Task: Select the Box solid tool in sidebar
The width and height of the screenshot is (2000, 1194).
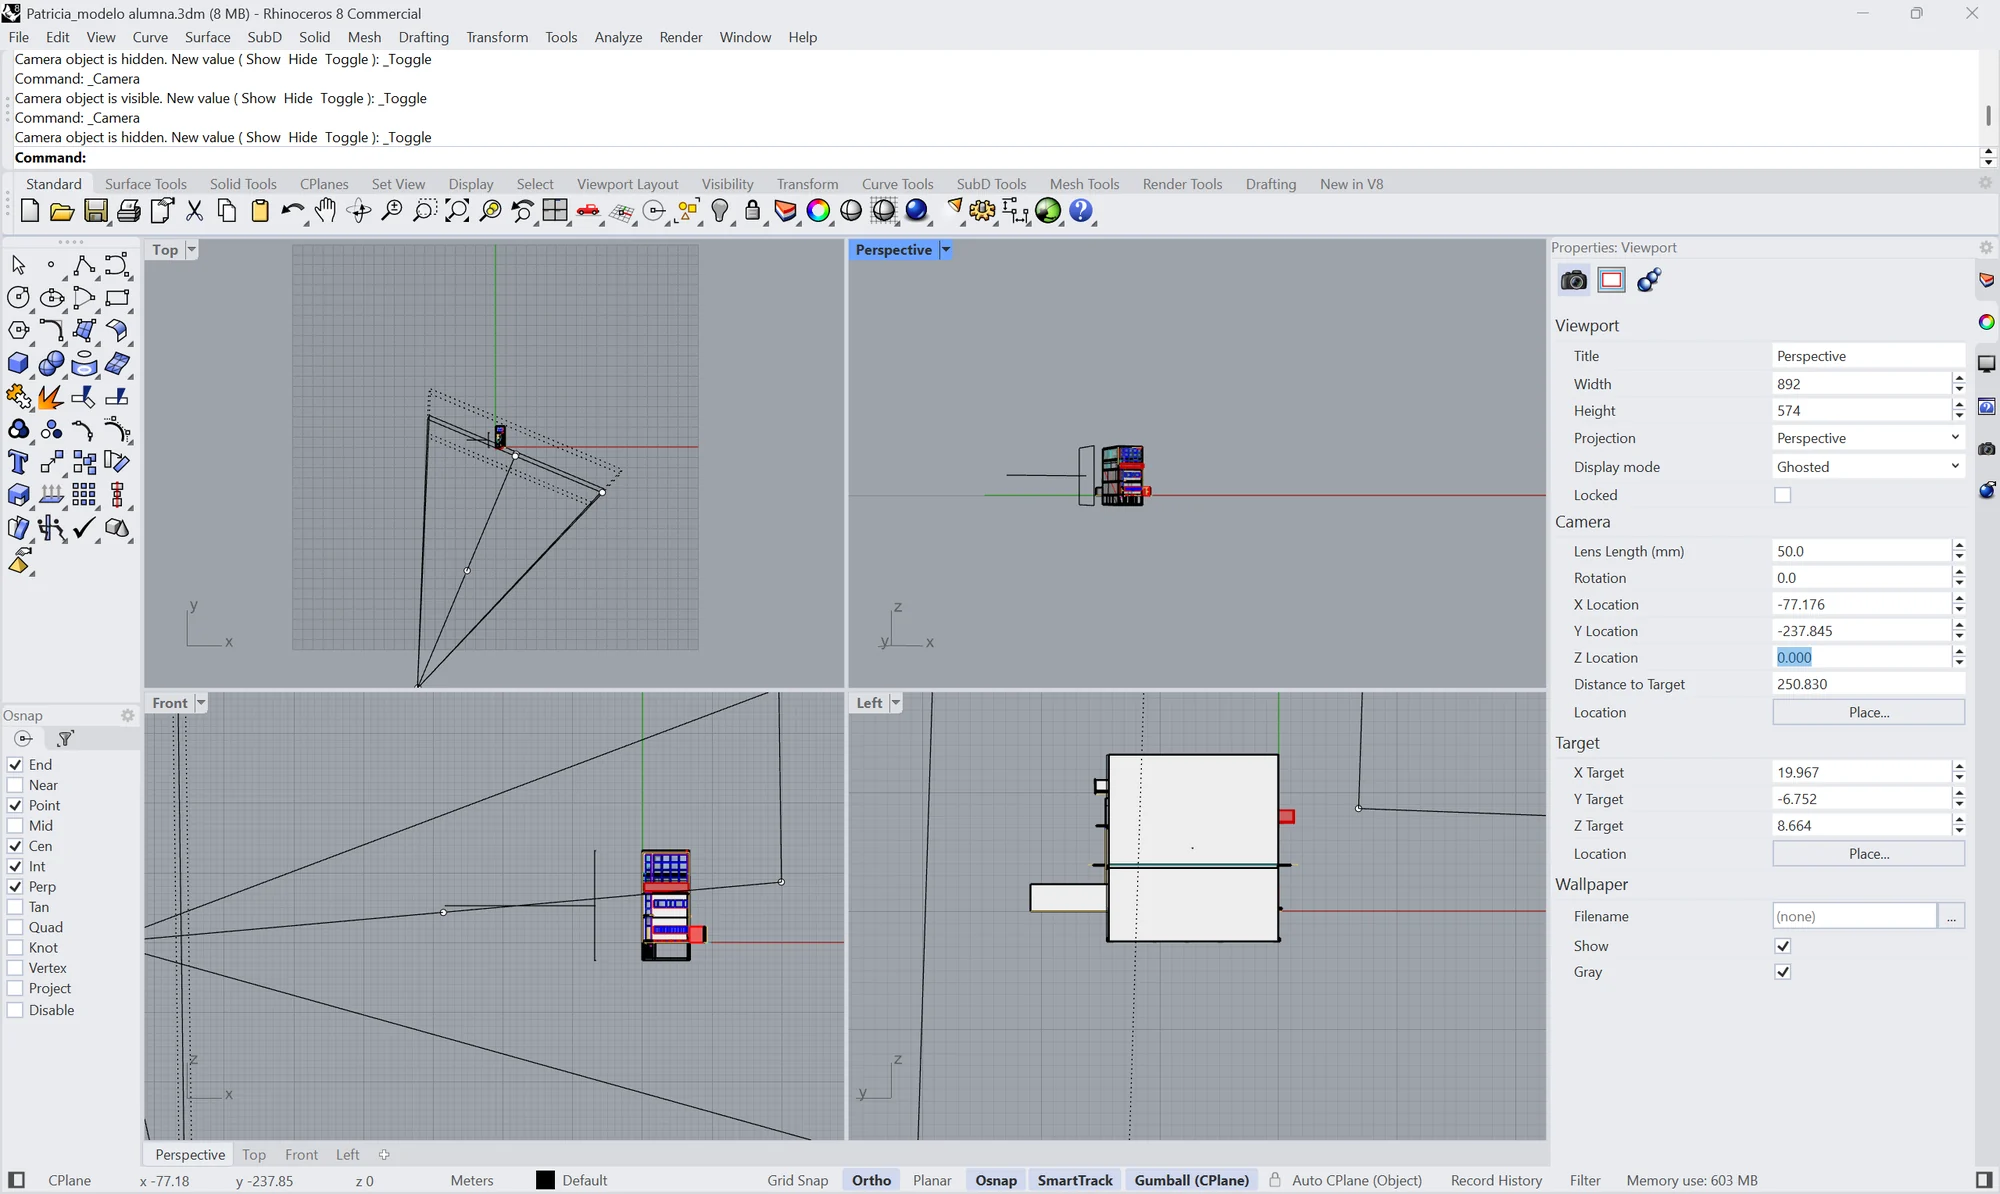Action: tap(18, 364)
